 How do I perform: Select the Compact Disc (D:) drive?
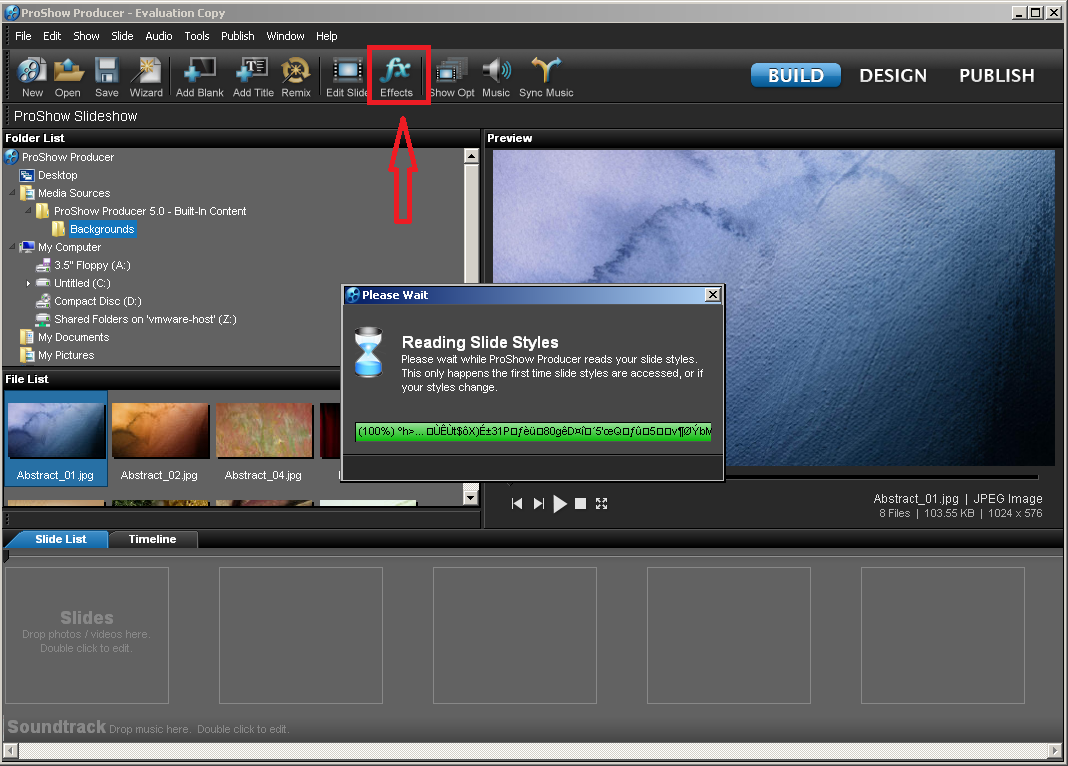click(89, 301)
